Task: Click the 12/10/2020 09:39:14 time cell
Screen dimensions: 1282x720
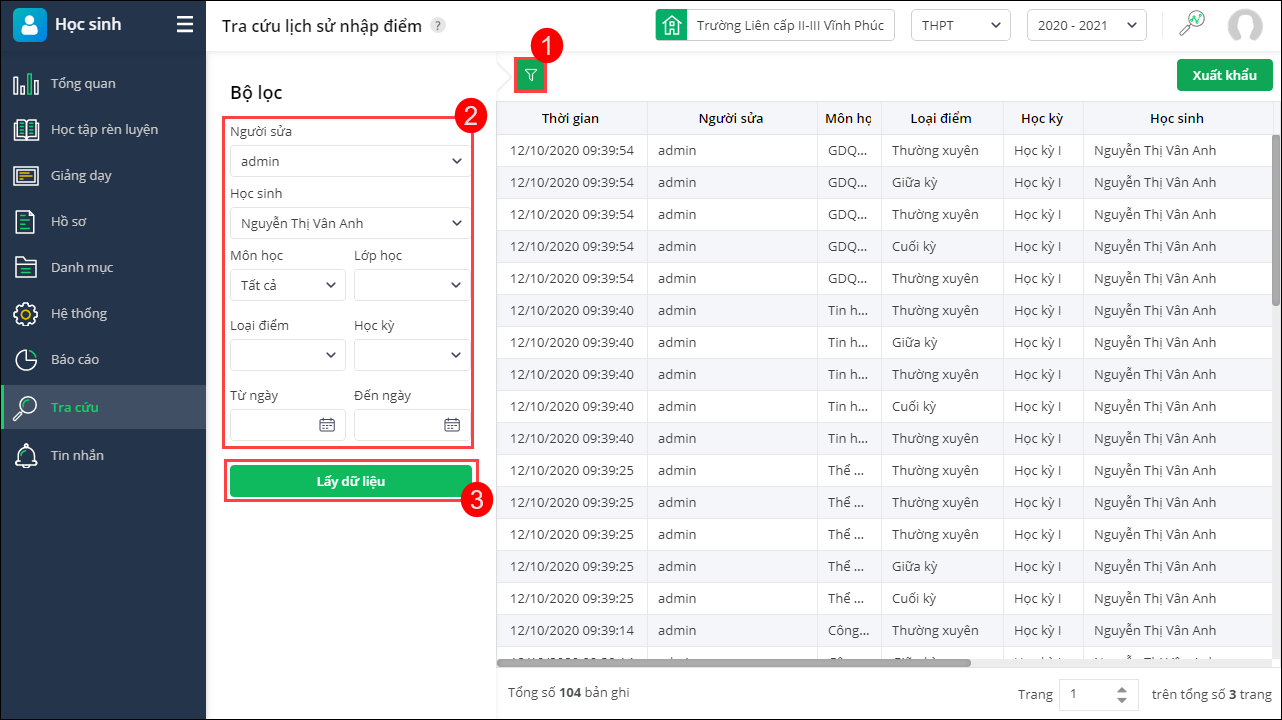Action: click(572, 630)
